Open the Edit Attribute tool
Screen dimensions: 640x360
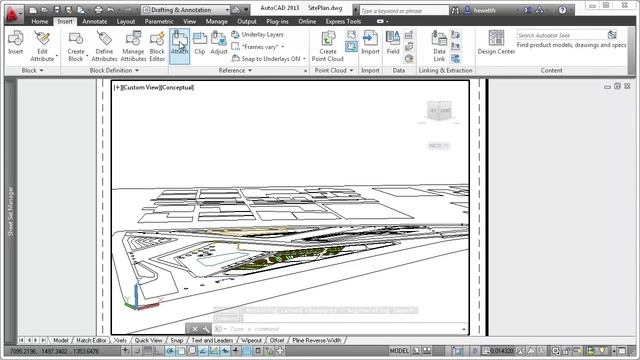42,46
